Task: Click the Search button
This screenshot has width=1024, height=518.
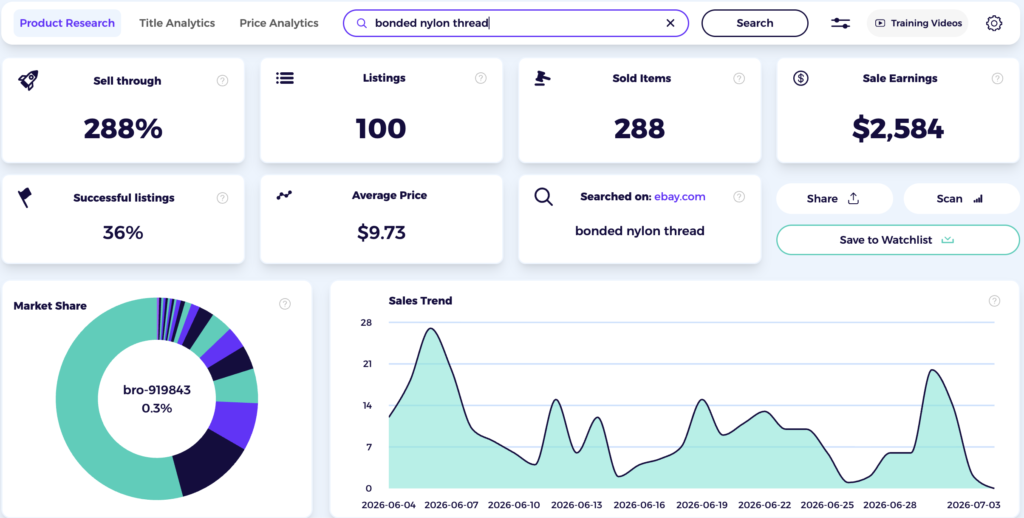Action: [x=755, y=23]
